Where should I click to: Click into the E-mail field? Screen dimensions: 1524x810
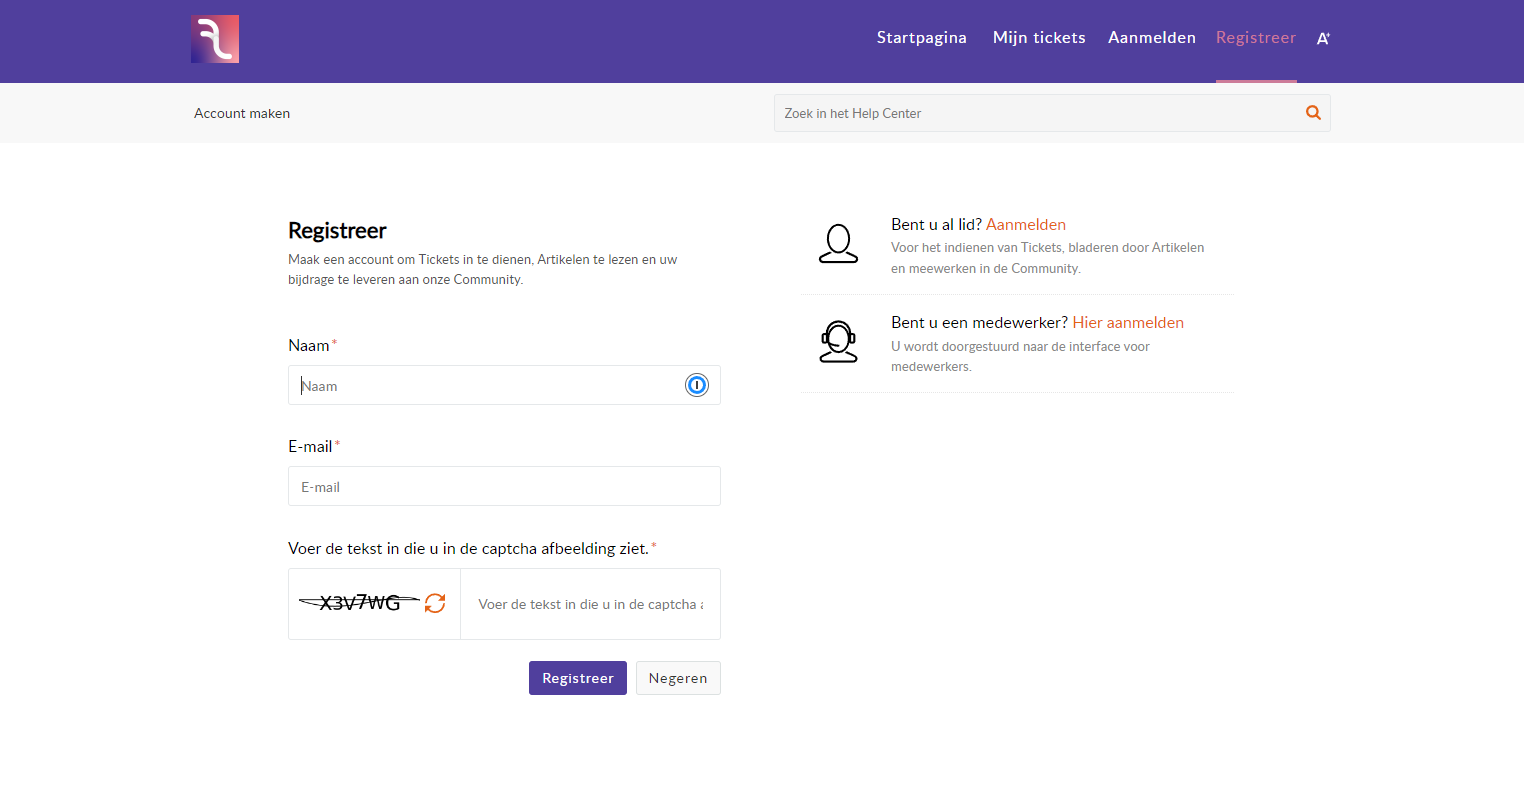504,487
